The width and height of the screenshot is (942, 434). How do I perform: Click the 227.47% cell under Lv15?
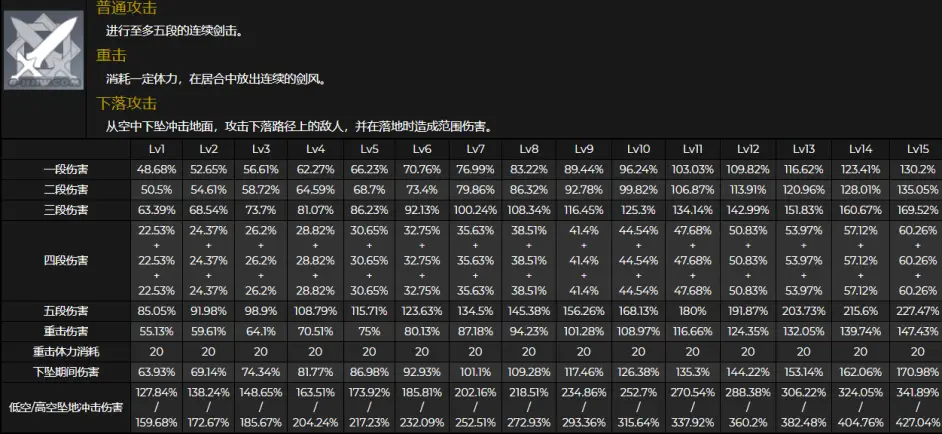tap(915, 310)
